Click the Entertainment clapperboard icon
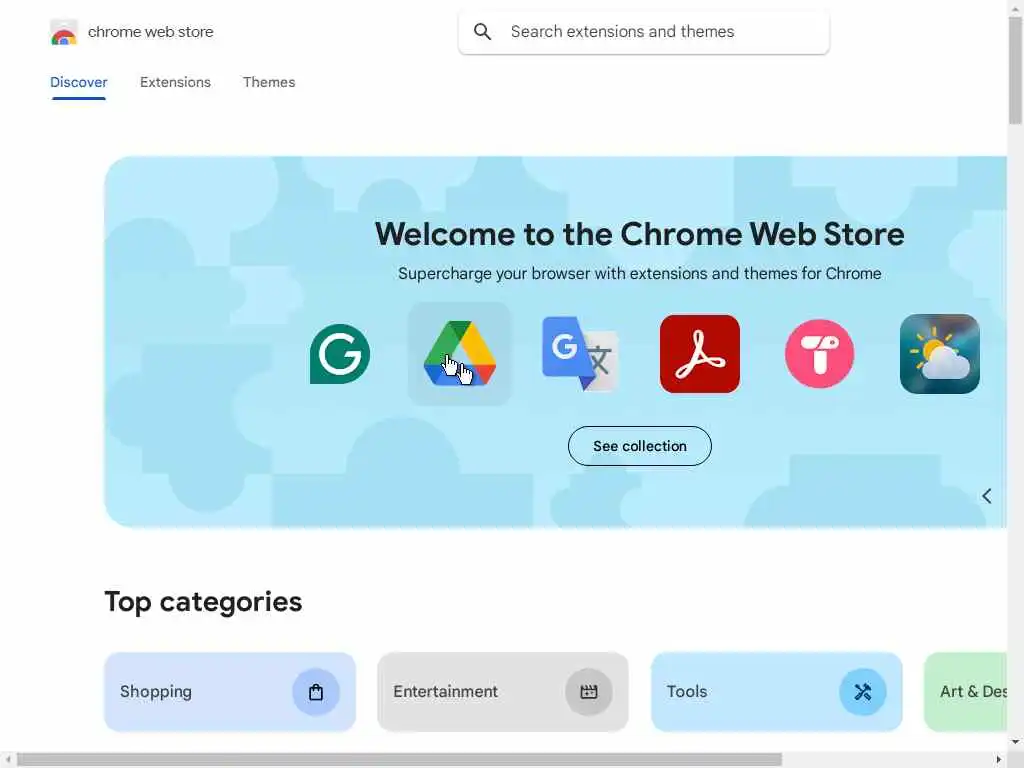The height and width of the screenshot is (768, 1024). click(588, 692)
